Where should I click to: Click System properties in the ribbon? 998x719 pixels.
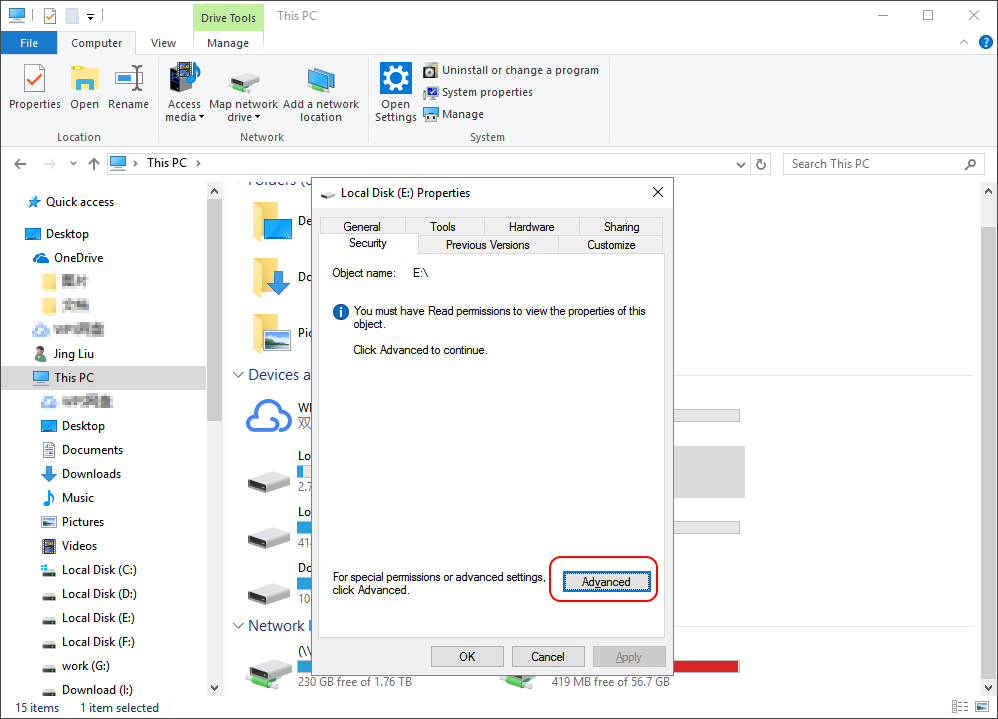478,92
